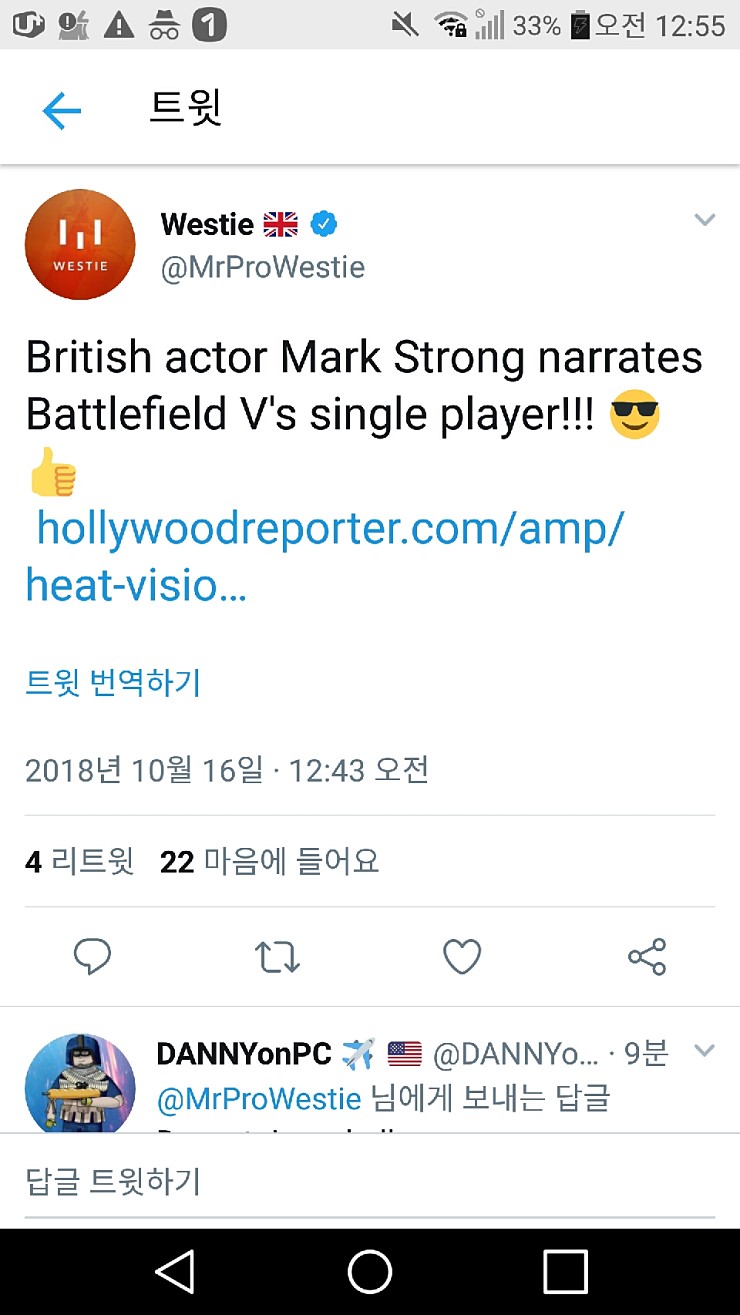Like the tweet with heart icon

[x=462, y=957]
